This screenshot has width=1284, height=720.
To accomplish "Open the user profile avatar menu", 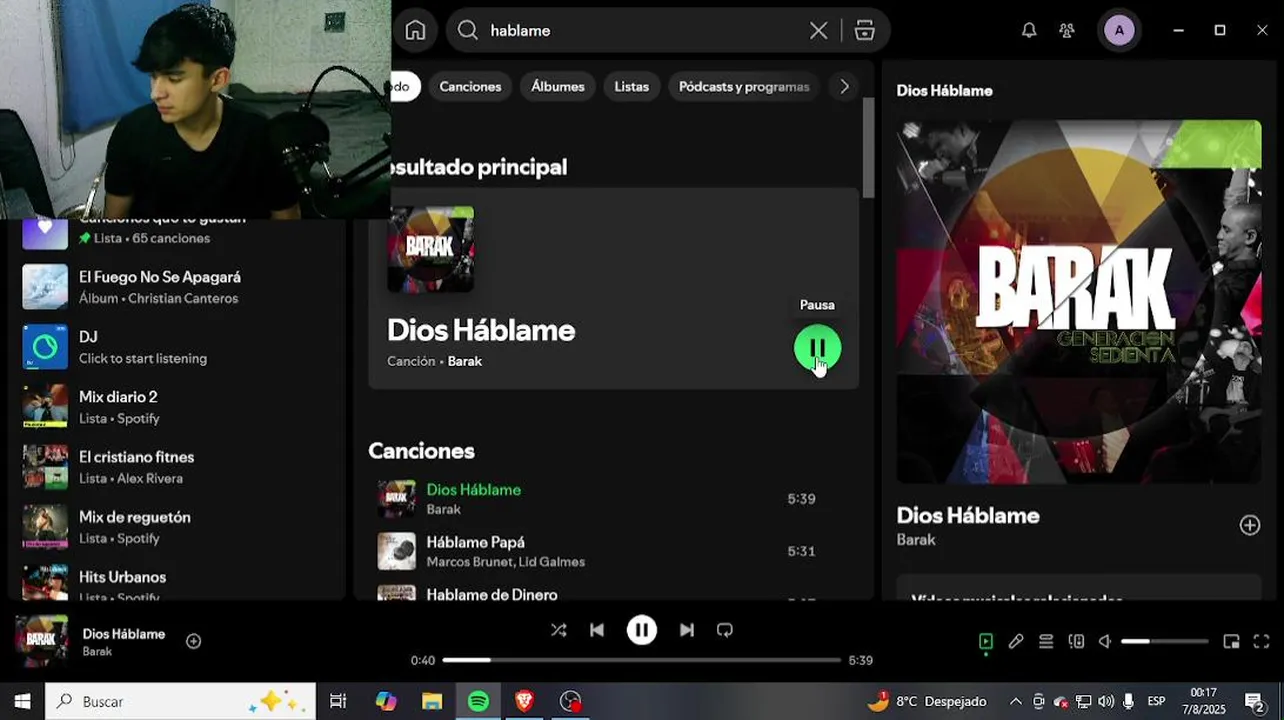I will click(1119, 30).
